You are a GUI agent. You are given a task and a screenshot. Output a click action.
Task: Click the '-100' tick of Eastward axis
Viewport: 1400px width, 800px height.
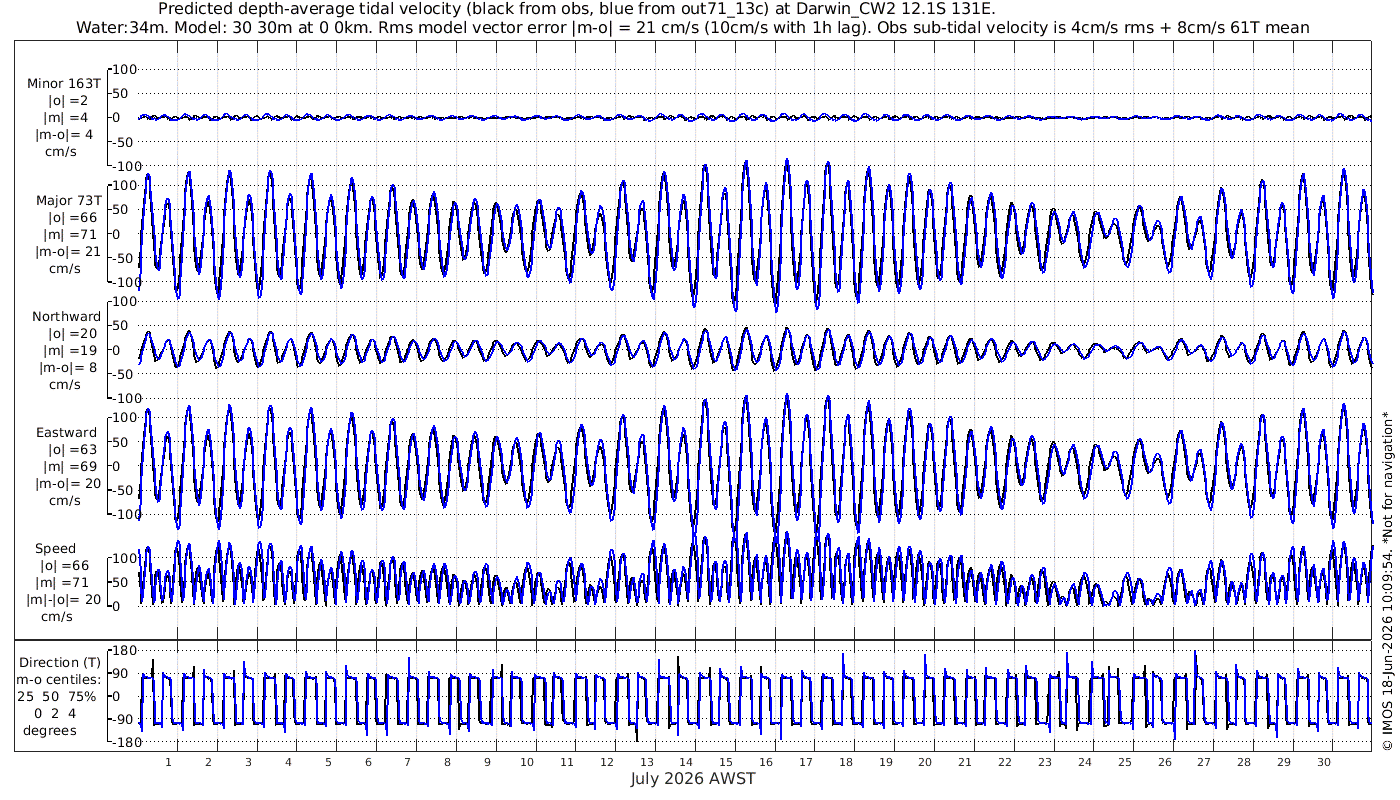point(121,514)
